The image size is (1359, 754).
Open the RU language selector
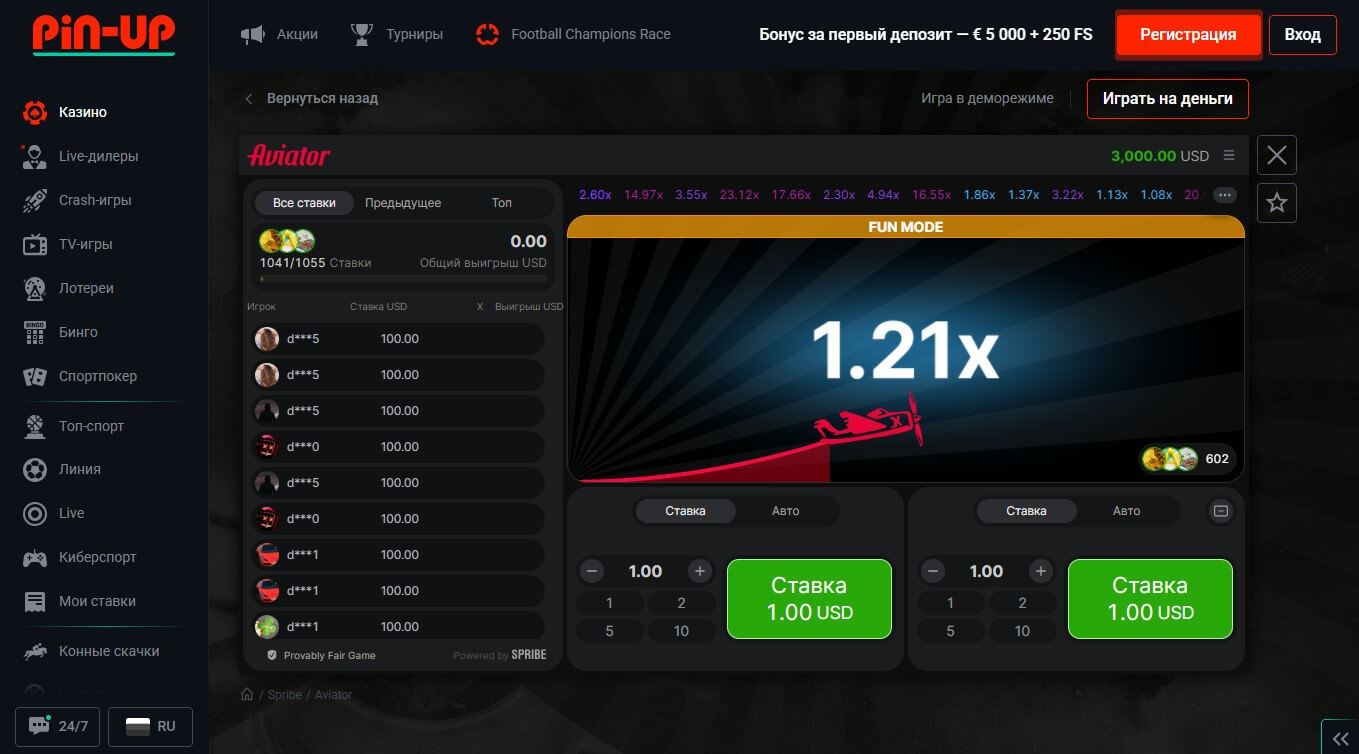[x=150, y=726]
